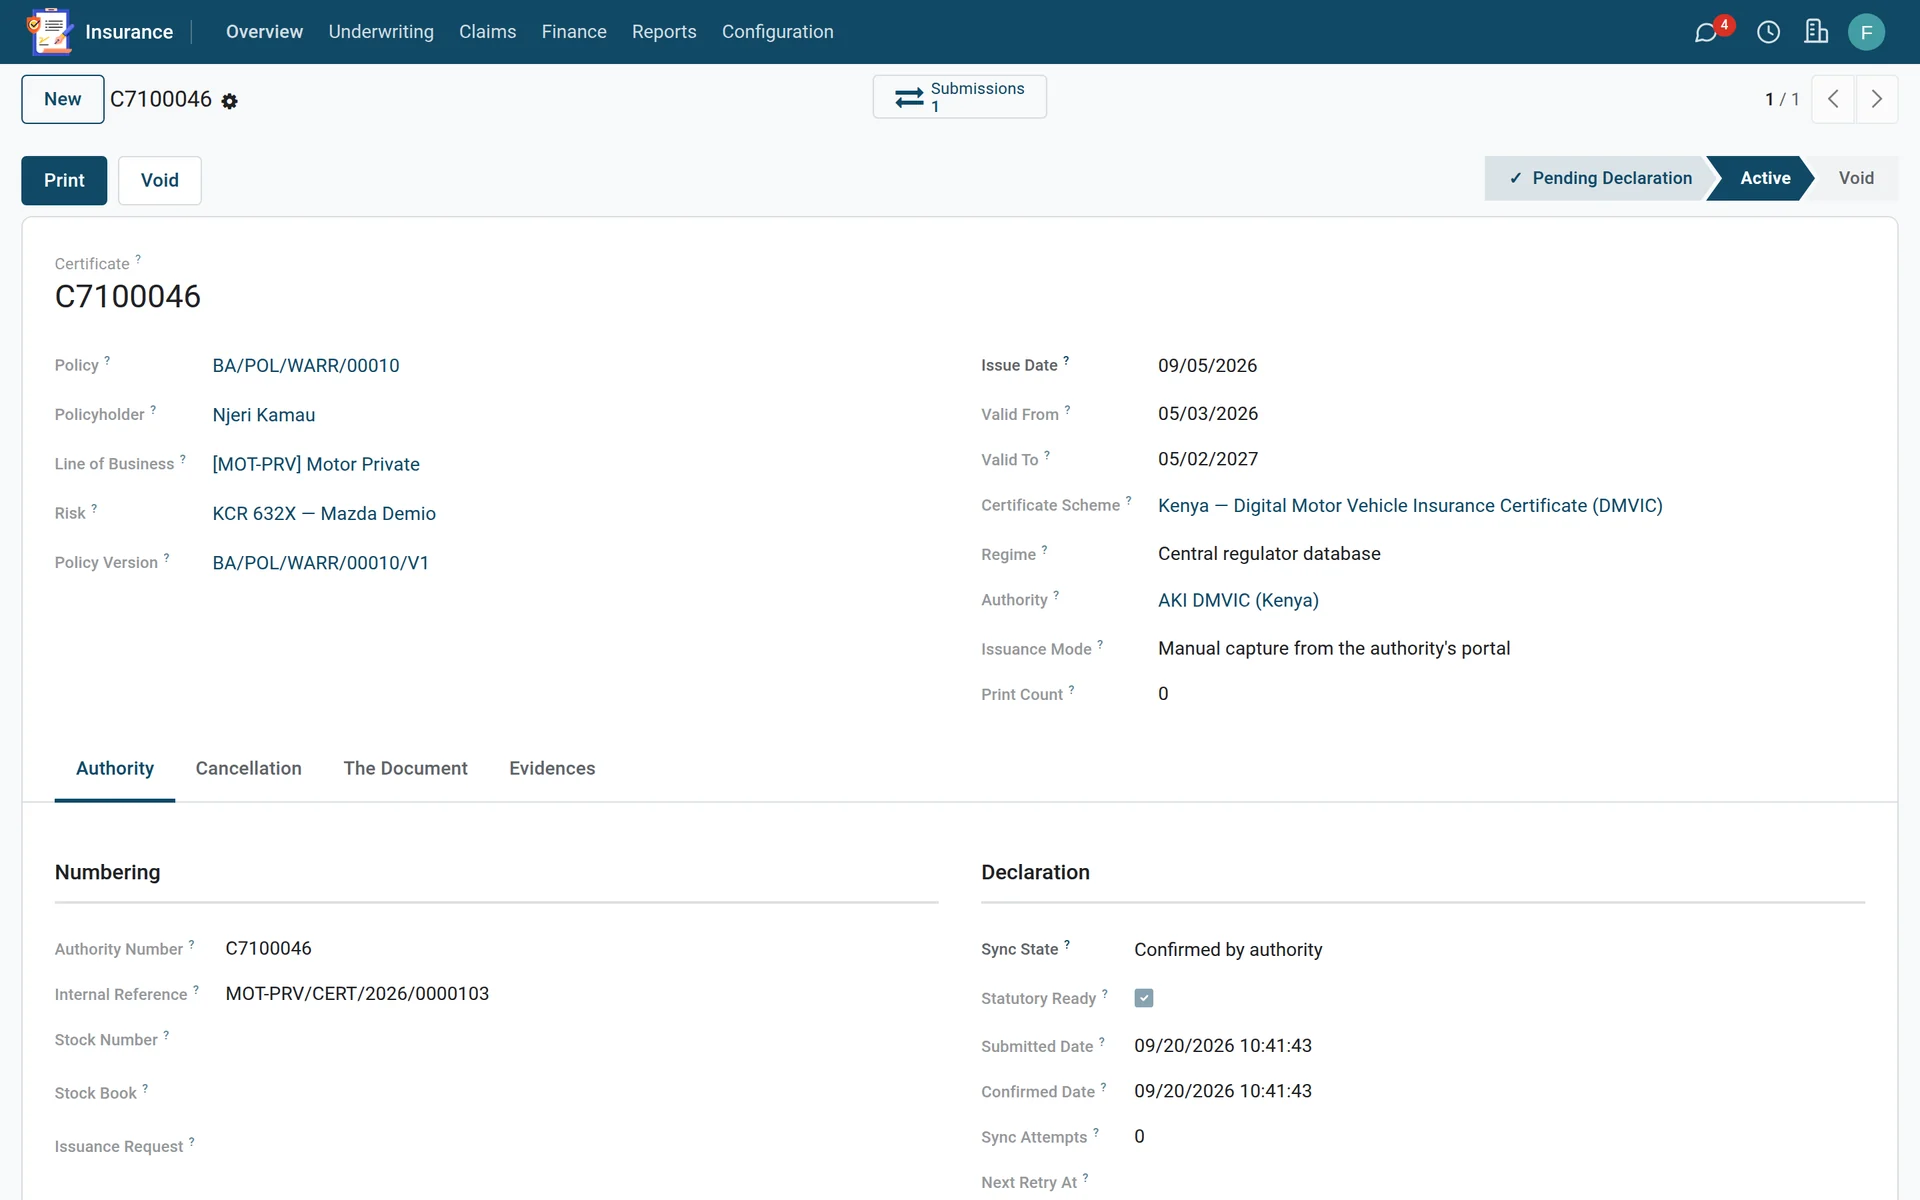This screenshot has width=1920, height=1200.
Task: Open policy link BA/POL/WARR/00010
Action: point(306,366)
